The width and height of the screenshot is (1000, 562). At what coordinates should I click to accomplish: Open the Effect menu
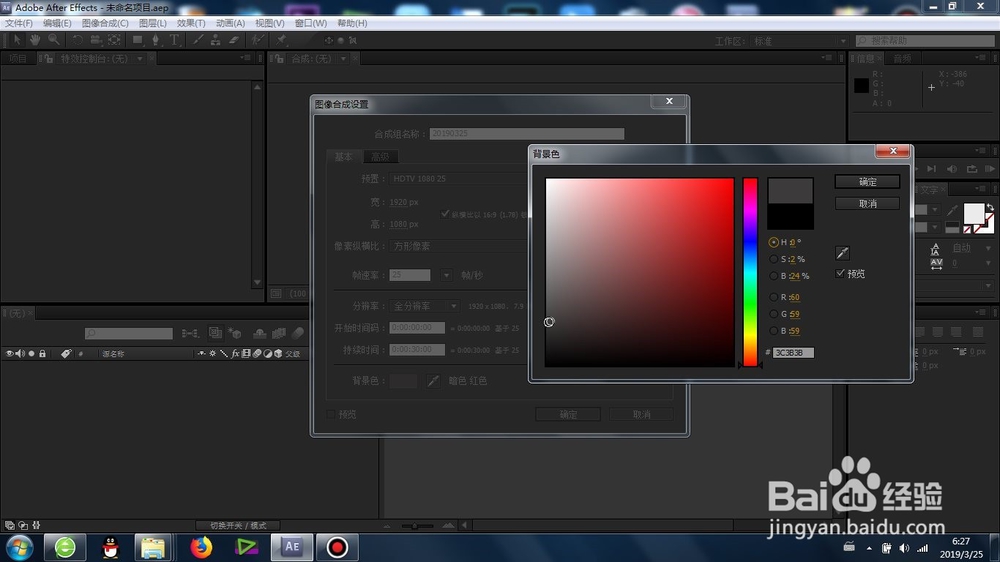click(191, 23)
